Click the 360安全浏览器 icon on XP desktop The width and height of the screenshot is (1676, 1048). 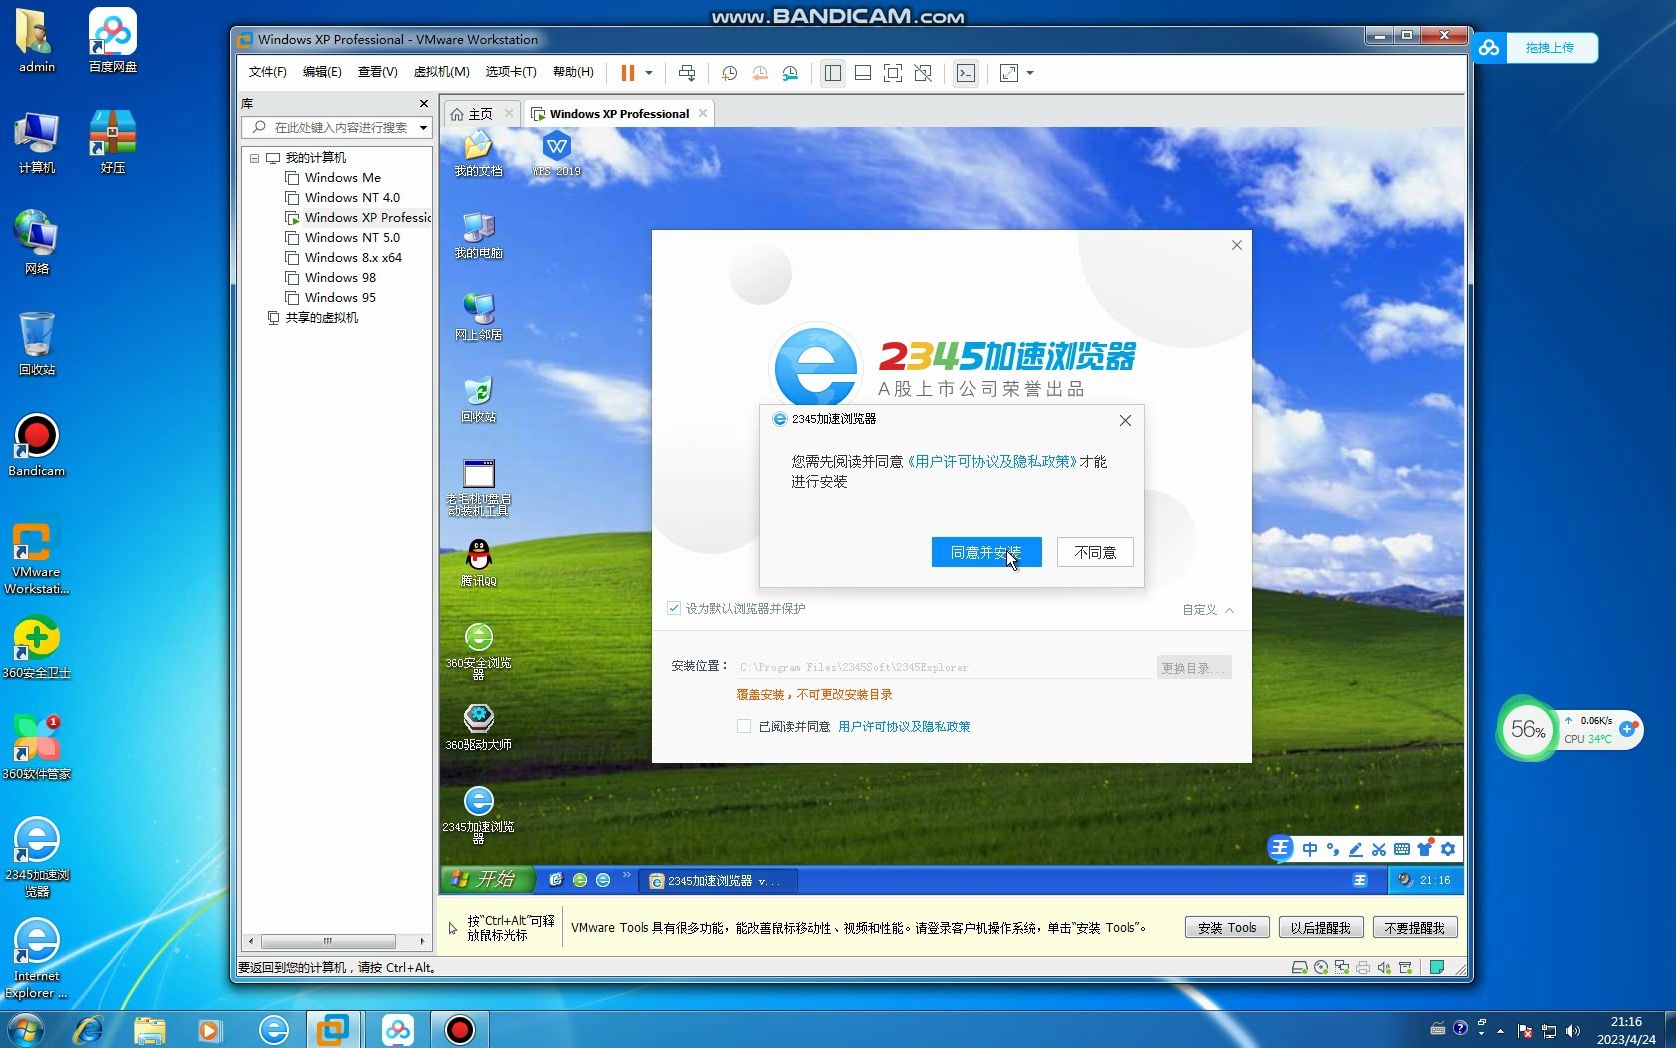pos(478,651)
